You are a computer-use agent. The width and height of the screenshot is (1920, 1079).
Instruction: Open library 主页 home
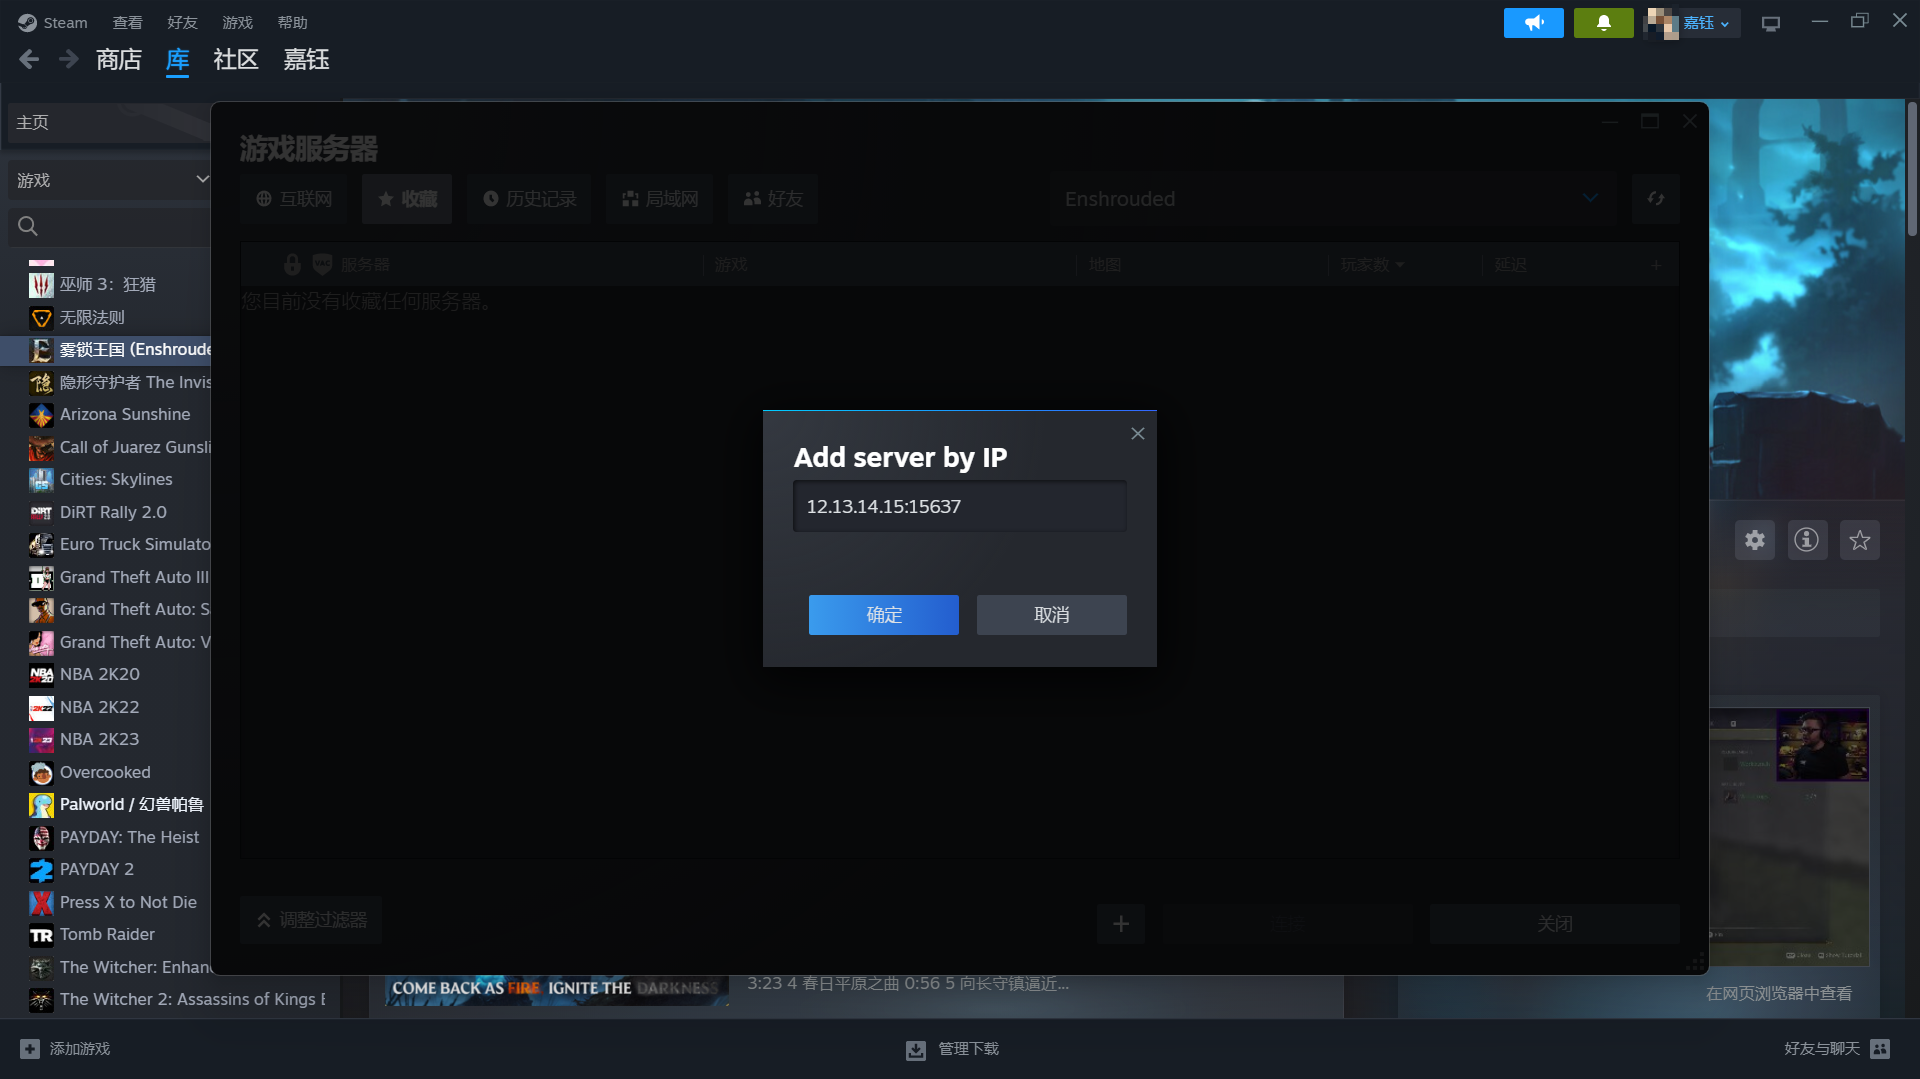pyautogui.click(x=108, y=122)
